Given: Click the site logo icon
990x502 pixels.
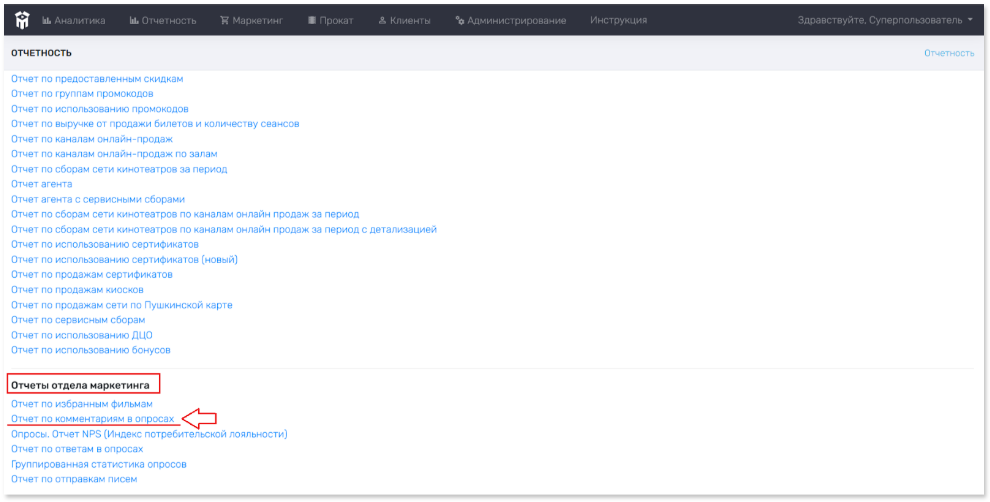Looking at the screenshot, I should pos(22,20).
